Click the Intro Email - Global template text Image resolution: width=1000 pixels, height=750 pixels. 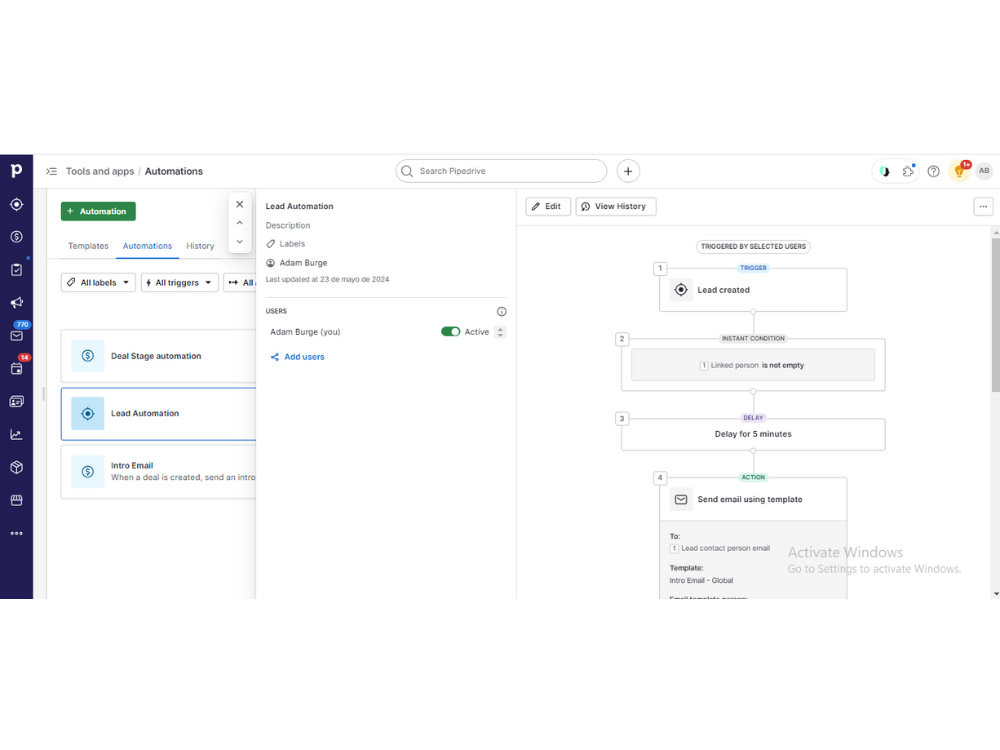[x=701, y=581]
